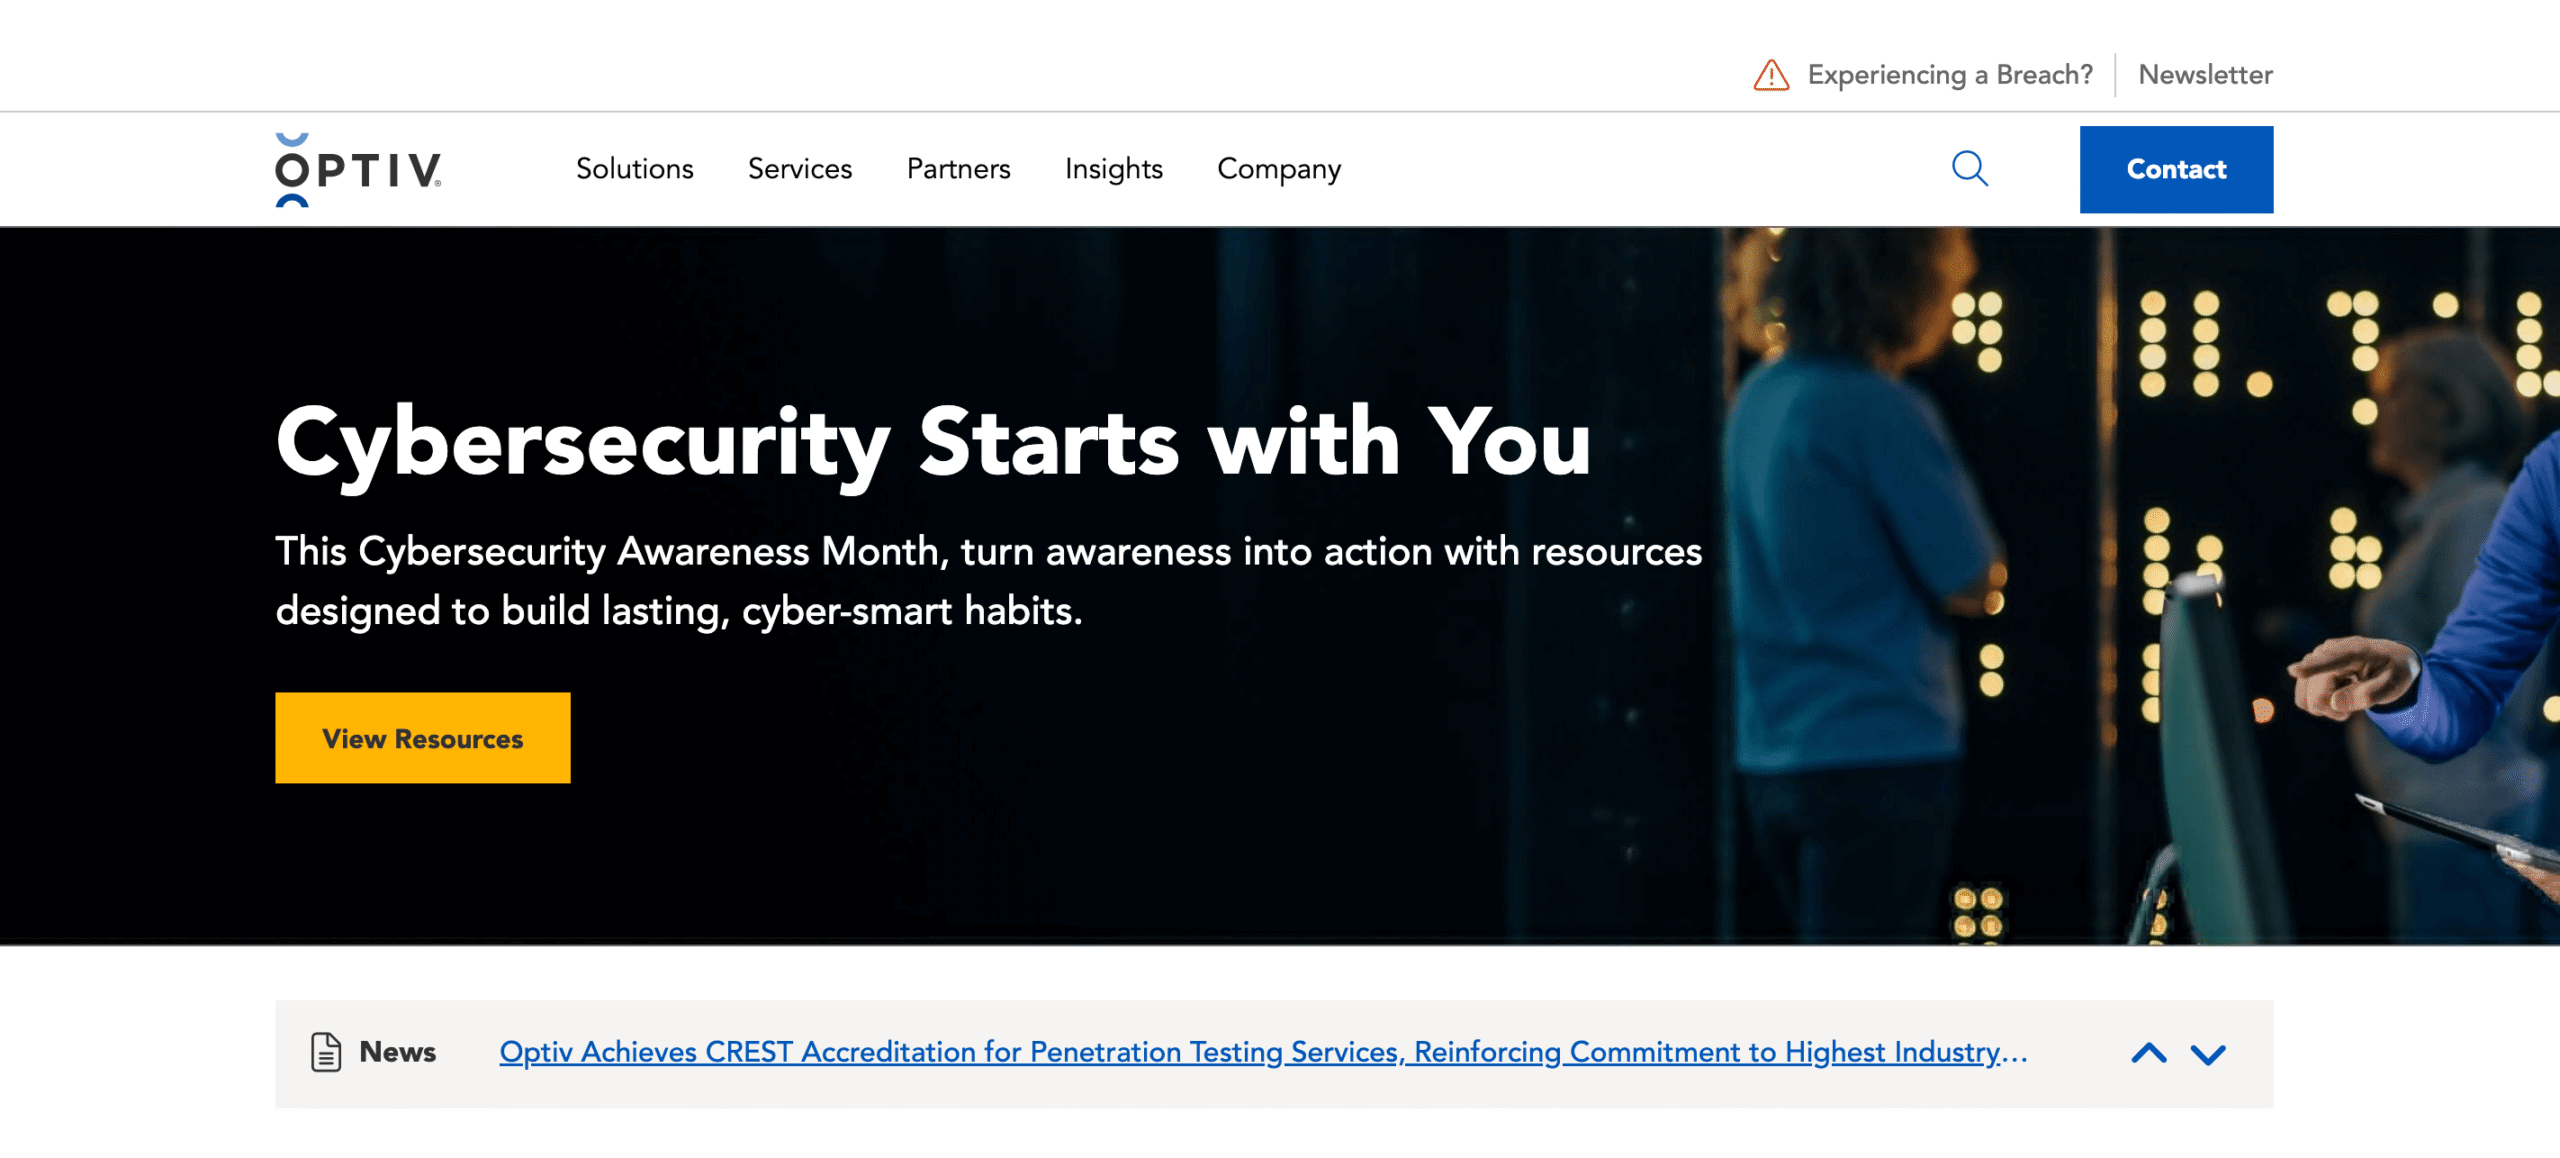Click the blue Contact button
The image size is (2560, 1158).
2176,169
